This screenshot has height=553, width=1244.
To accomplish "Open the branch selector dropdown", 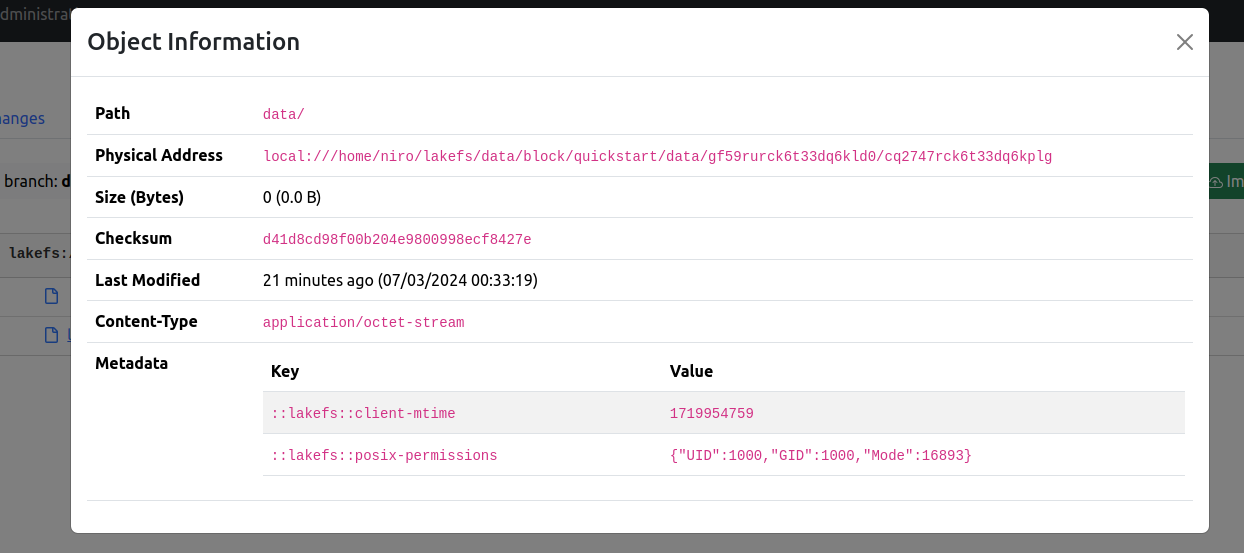I will tap(36, 181).
